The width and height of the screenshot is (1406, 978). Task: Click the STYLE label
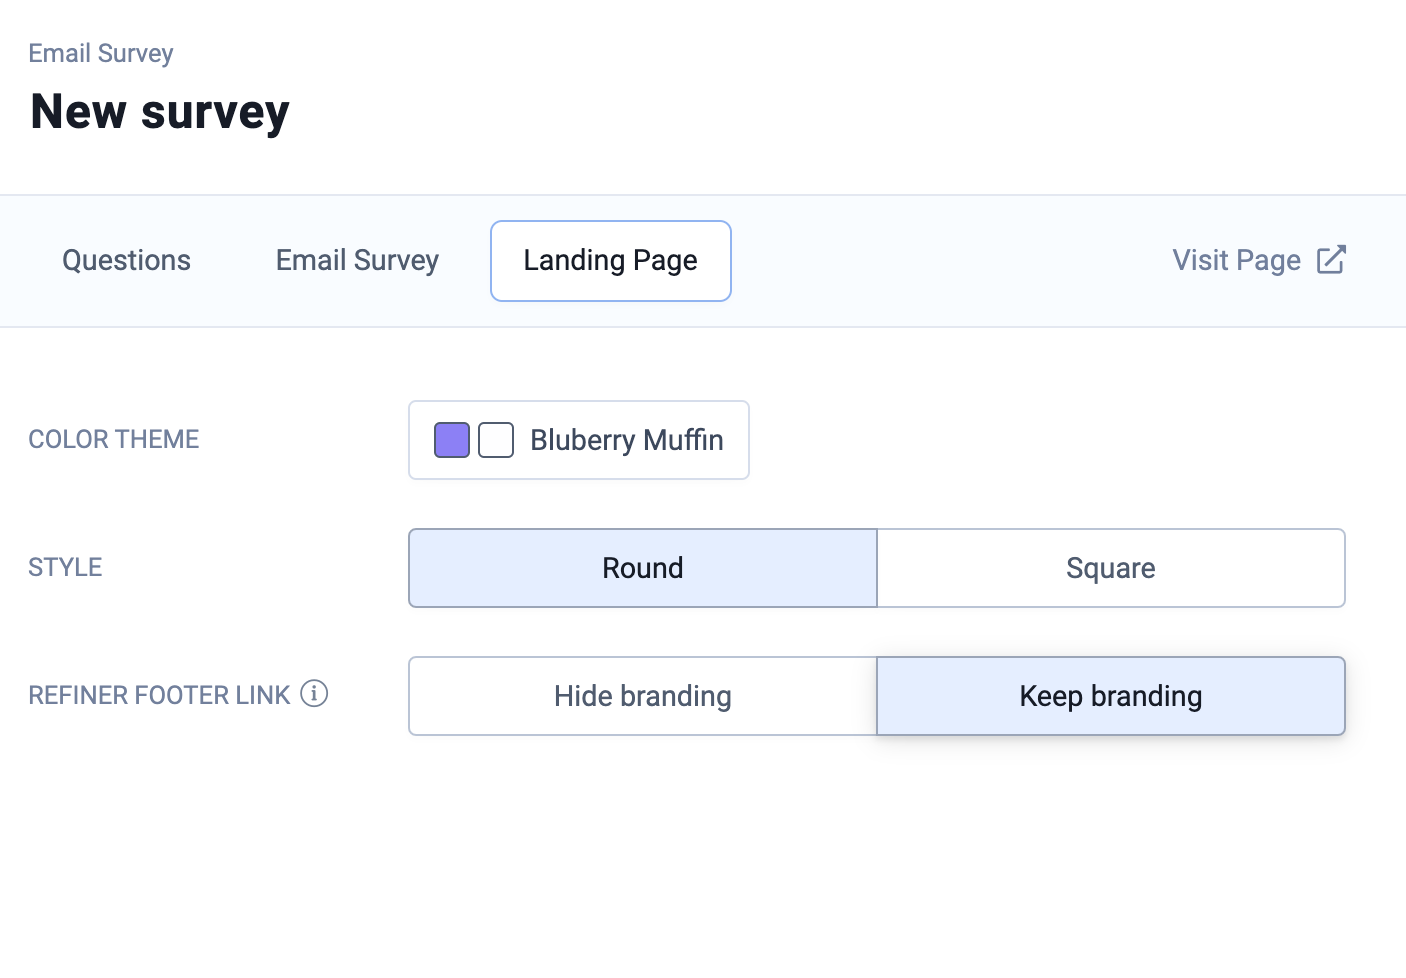point(65,567)
